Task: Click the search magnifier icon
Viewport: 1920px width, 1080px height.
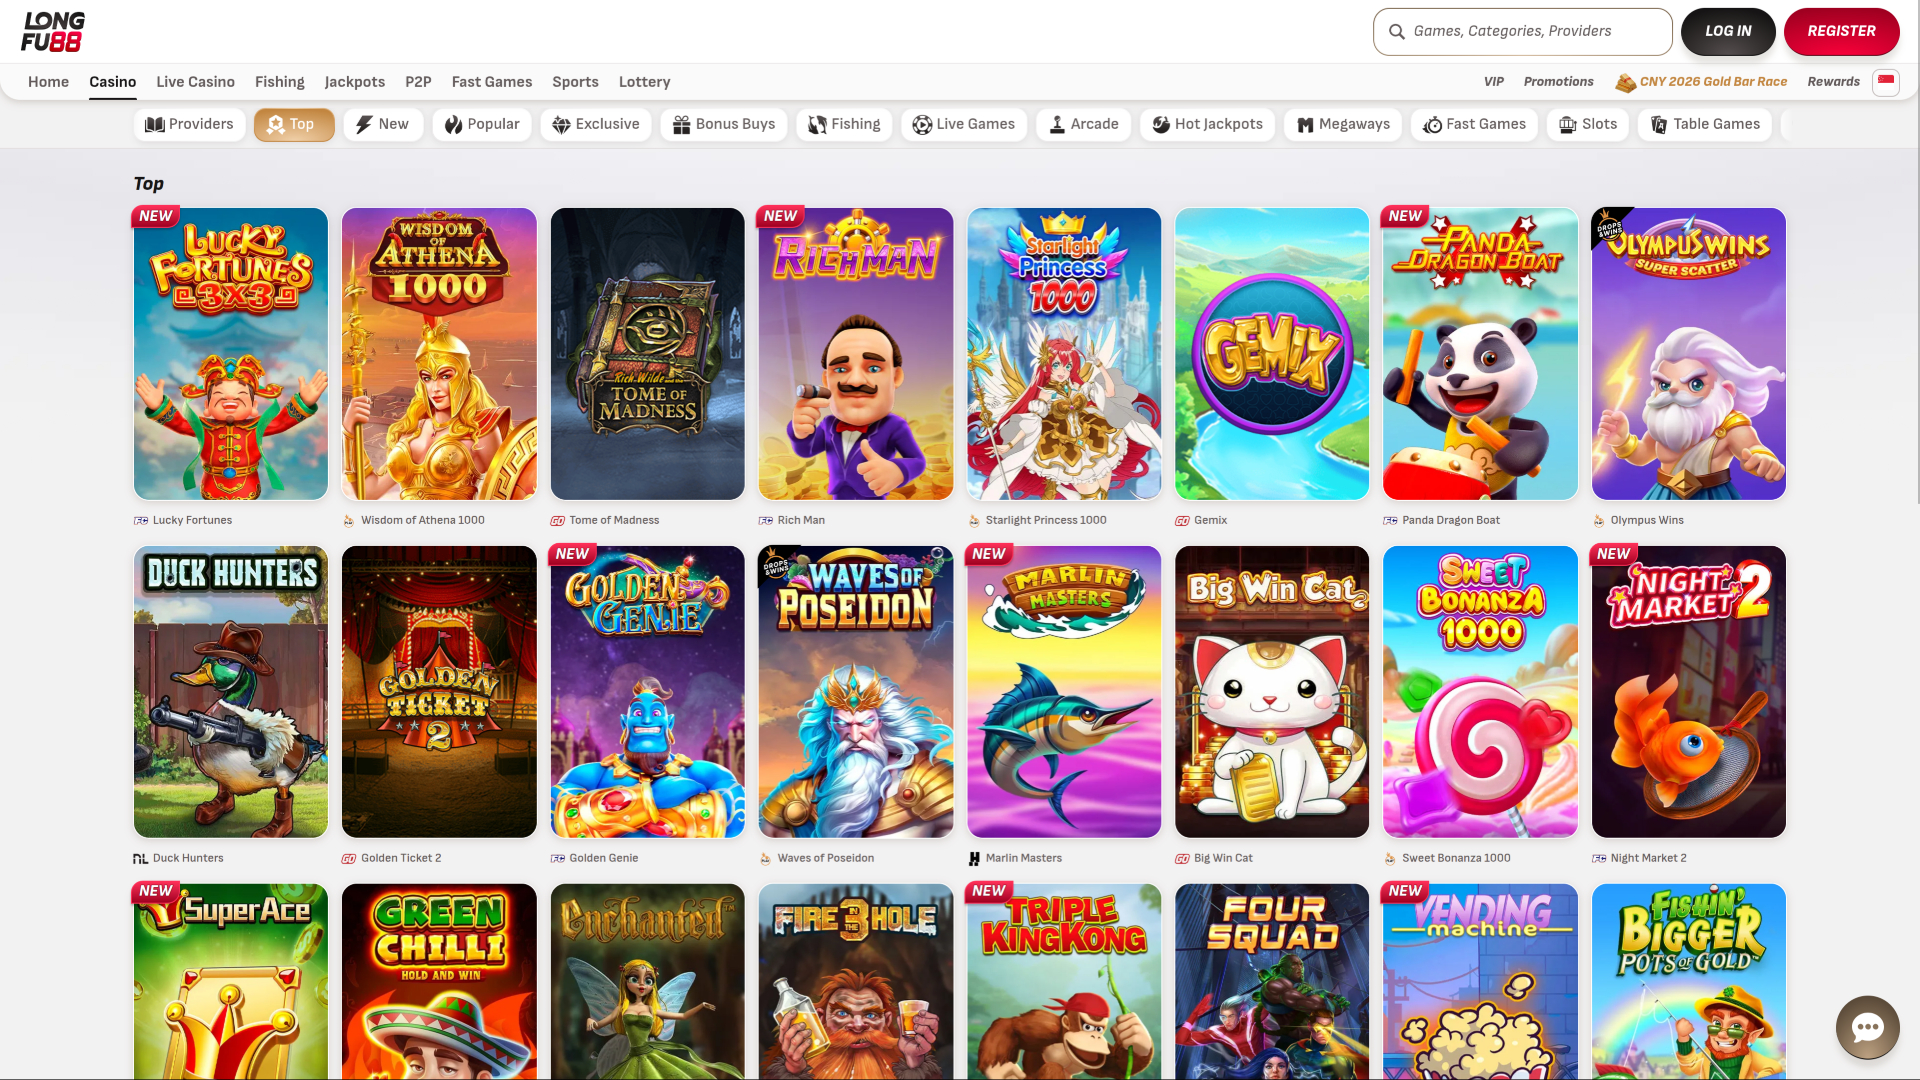Action: (1396, 31)
